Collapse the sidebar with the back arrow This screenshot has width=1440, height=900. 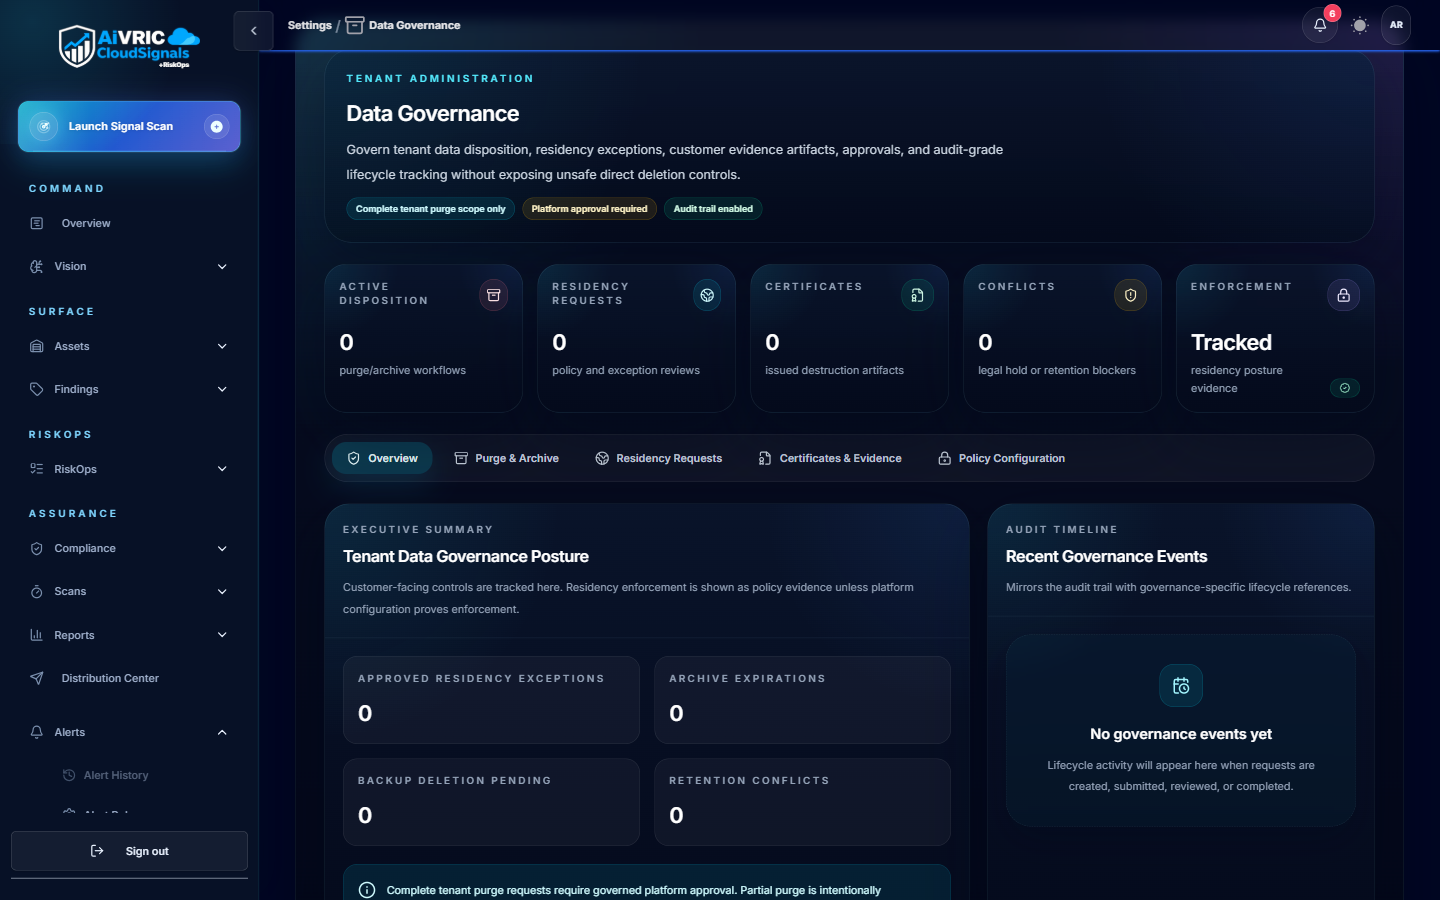click(x=253, y=31)
